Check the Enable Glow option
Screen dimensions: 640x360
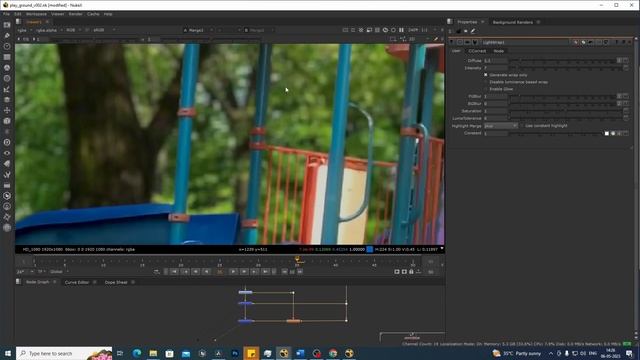(x=486, y=89)
